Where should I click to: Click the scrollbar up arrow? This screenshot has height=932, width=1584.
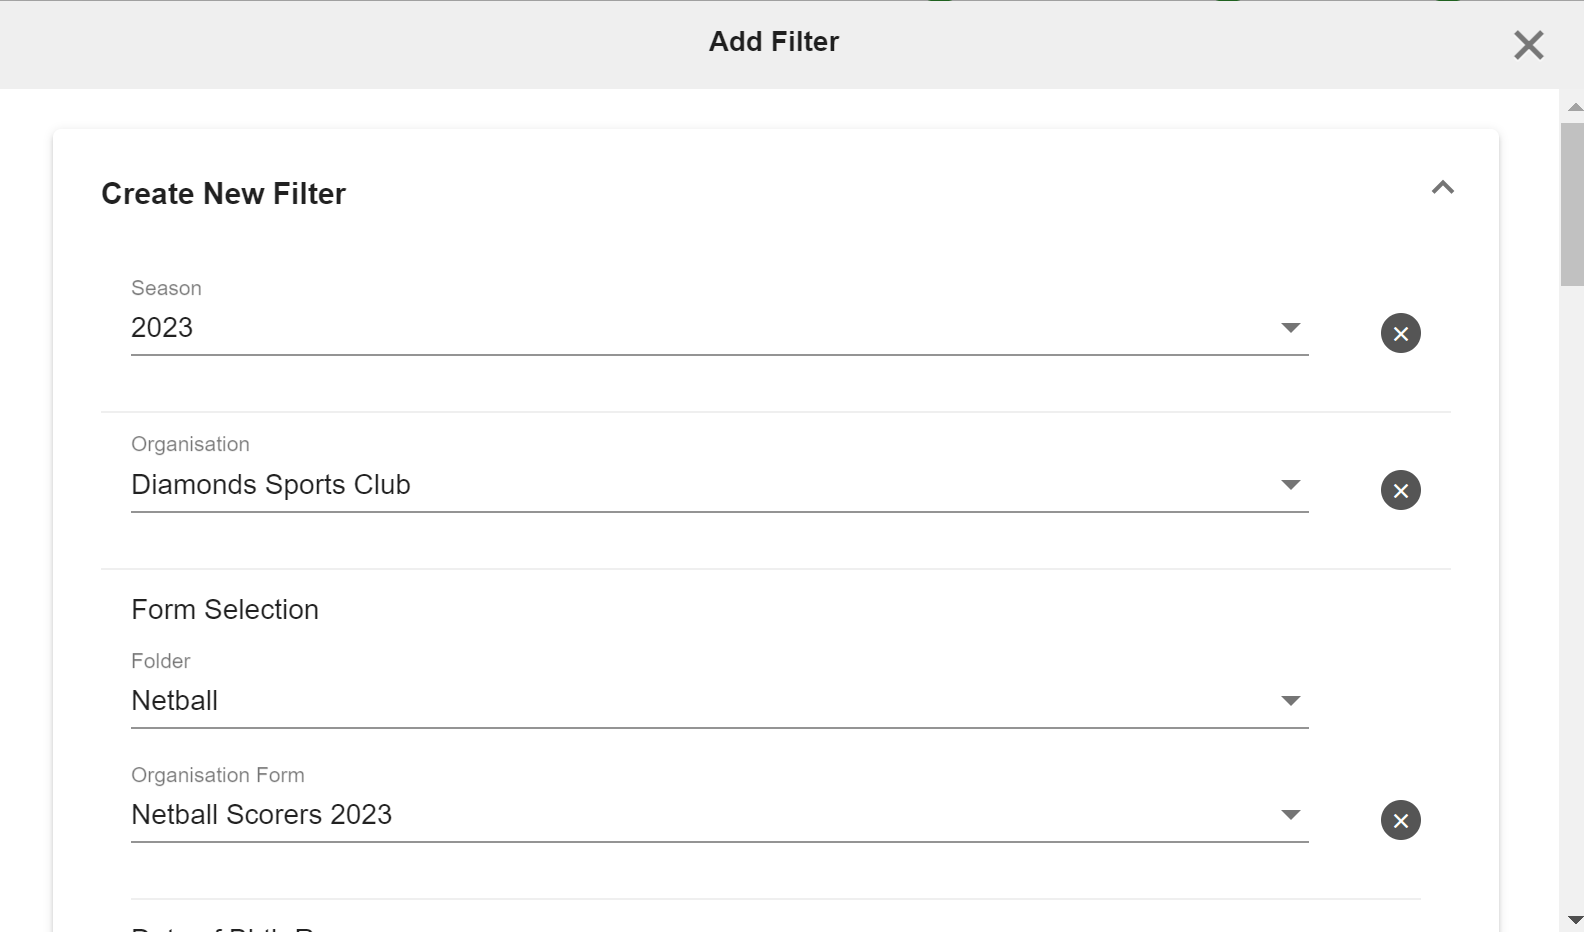(x=1574, y=107)
